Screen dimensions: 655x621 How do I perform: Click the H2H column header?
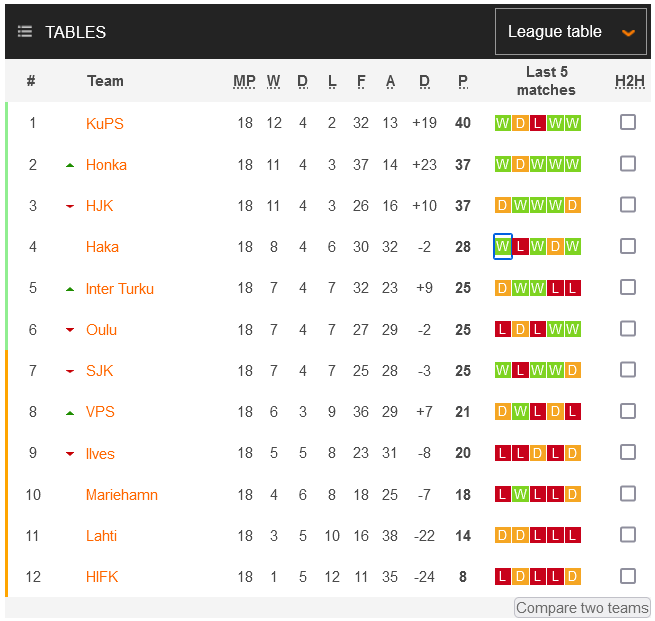[630, 81]
